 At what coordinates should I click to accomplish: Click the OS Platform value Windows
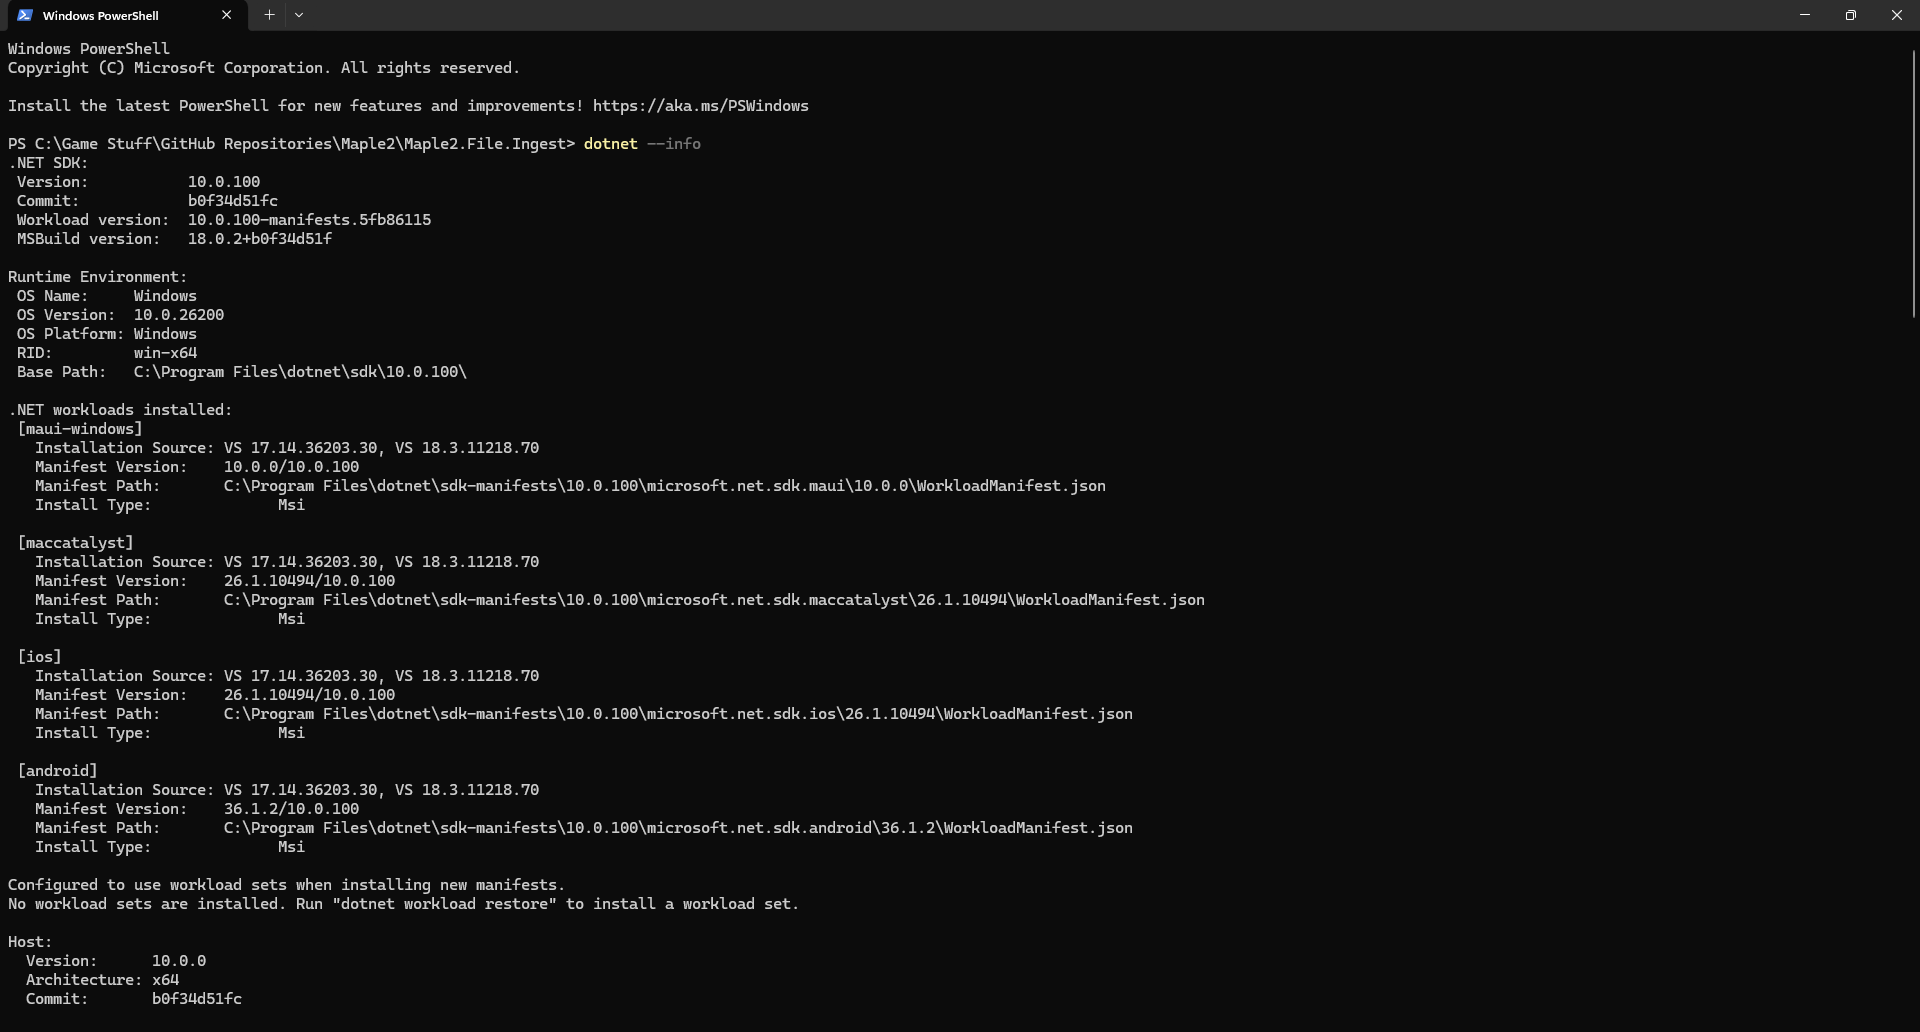165,334
